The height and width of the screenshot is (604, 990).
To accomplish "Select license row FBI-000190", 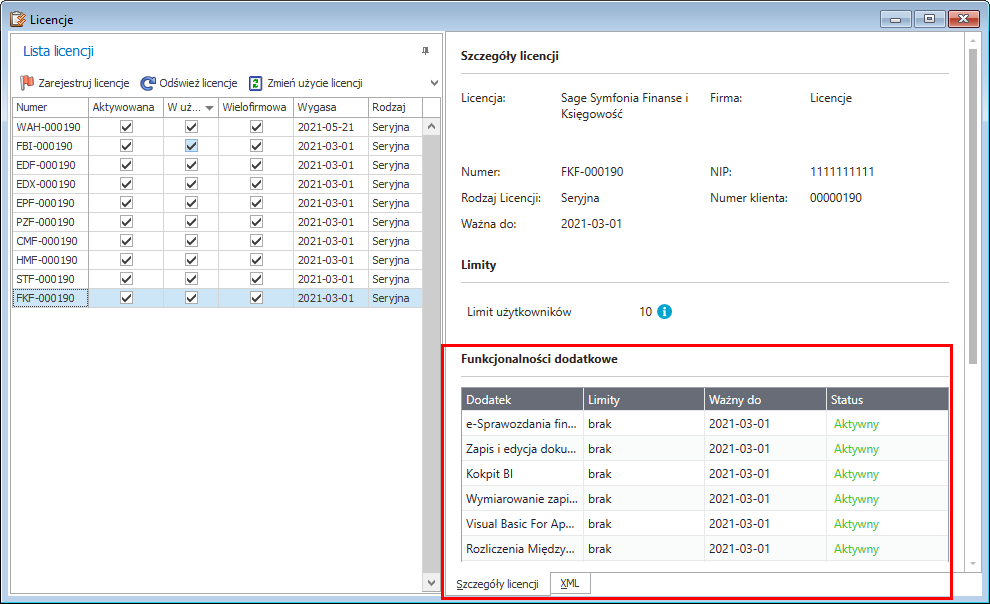I will 217,146.
